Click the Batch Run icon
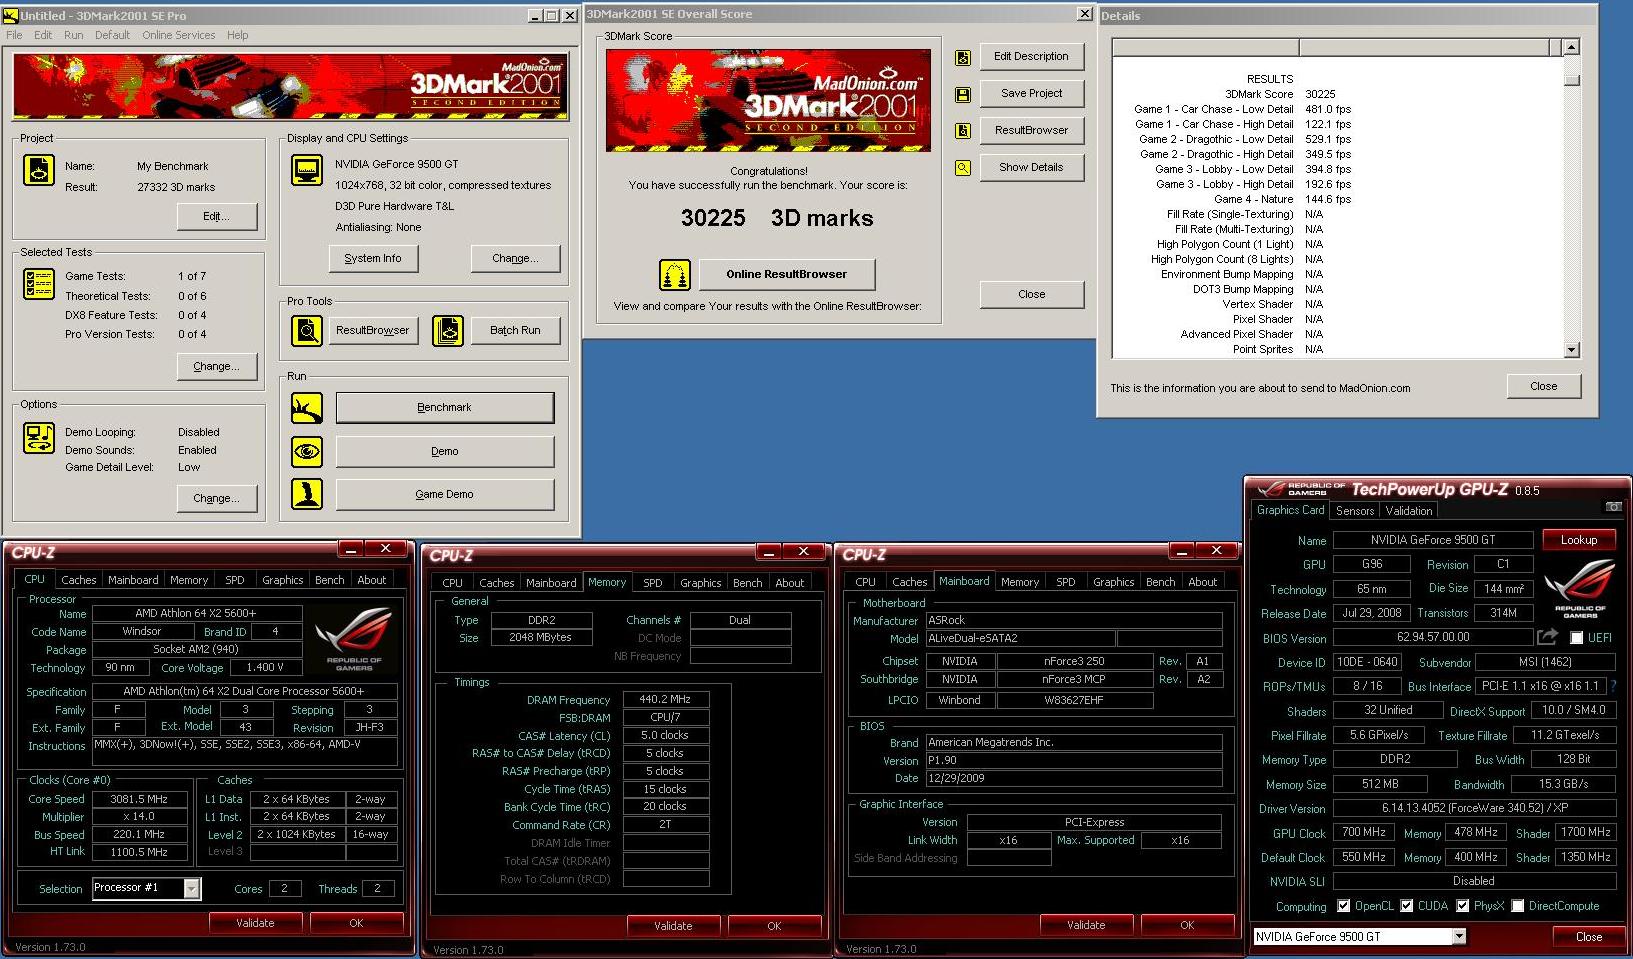The width and height of the screenshot is (1633, 959). click(448, 330)
